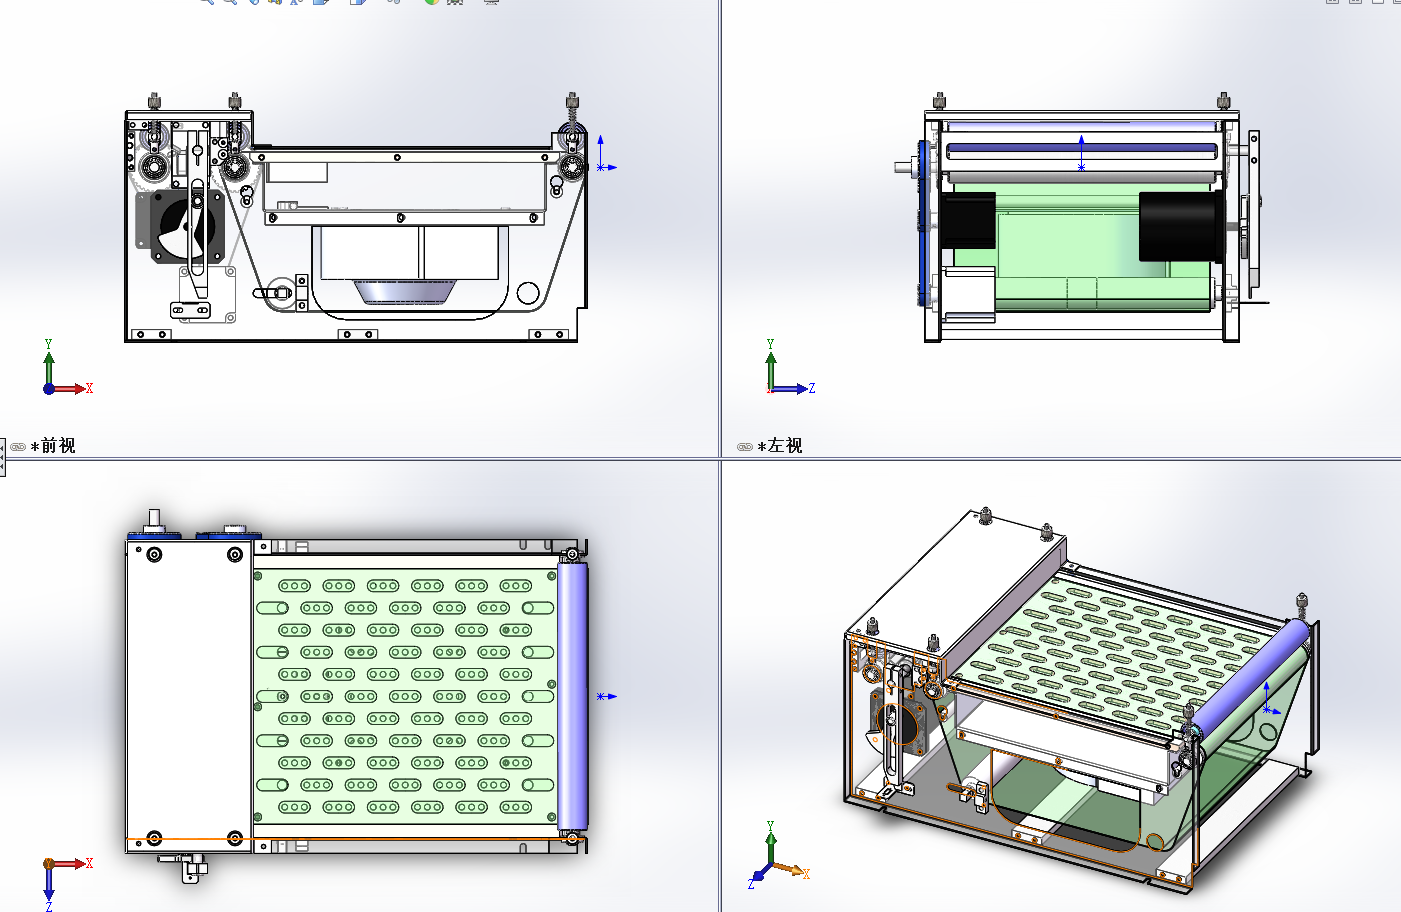Click the red X axis of the front view triad

pyautogui.click(x=72, y=388)
